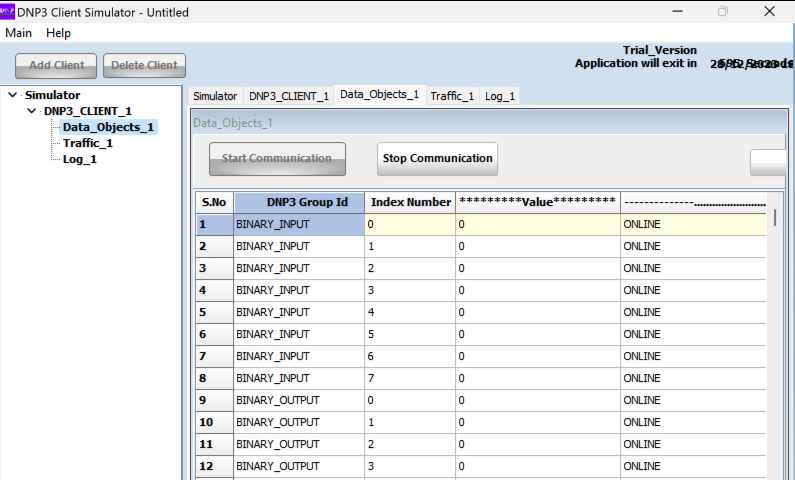Screen dimensions: 795x480
Task: Click ONLINE status in row 5
Action: pyautogui.click(x=693, y=312)
